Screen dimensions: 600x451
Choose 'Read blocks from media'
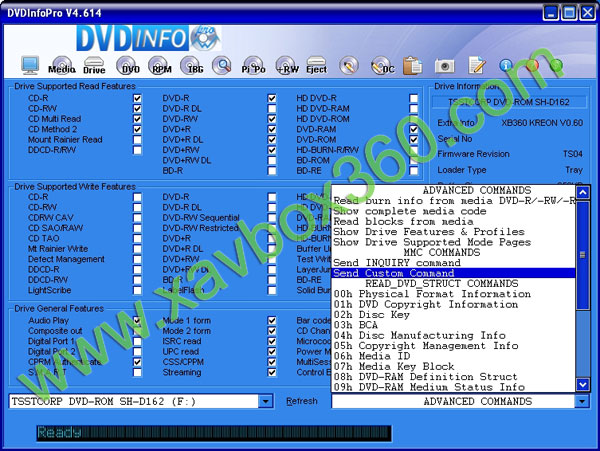453,221
